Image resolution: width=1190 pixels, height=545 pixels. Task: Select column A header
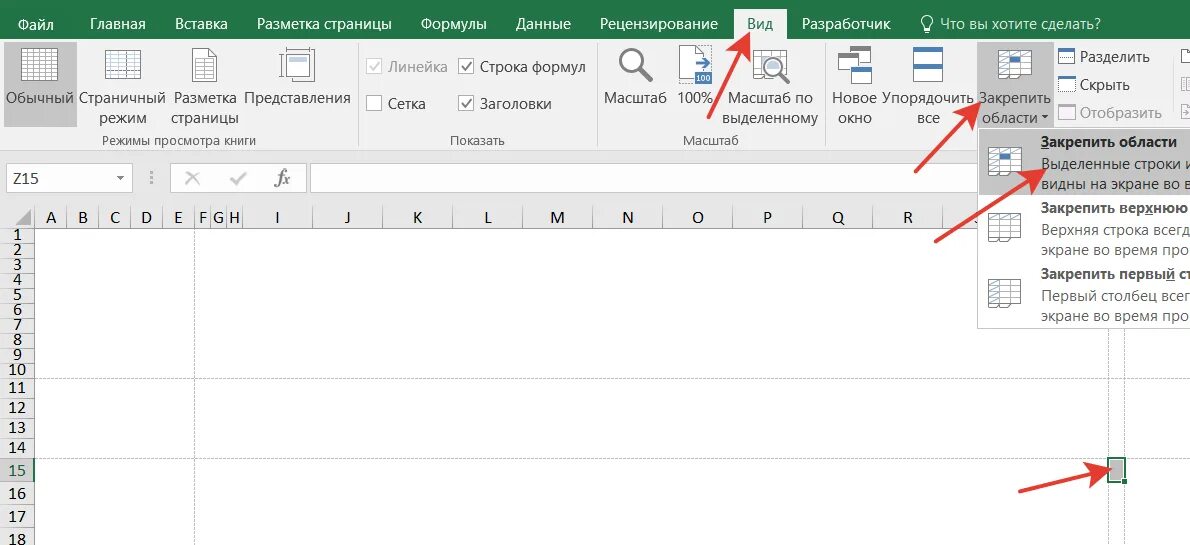point(51,218)
